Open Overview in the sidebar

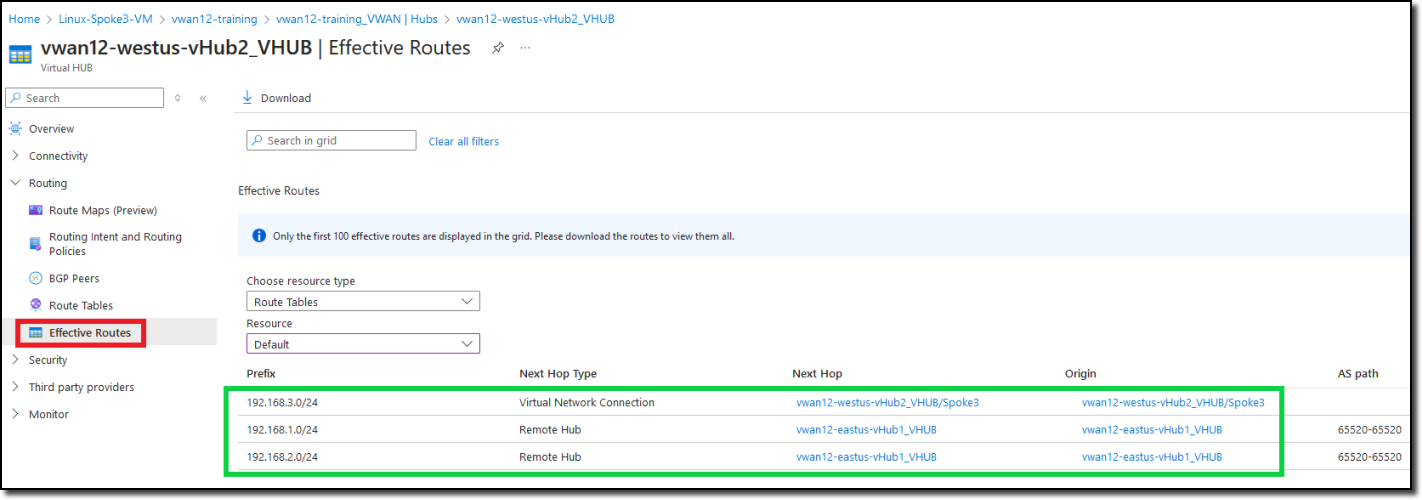(51, 129)
